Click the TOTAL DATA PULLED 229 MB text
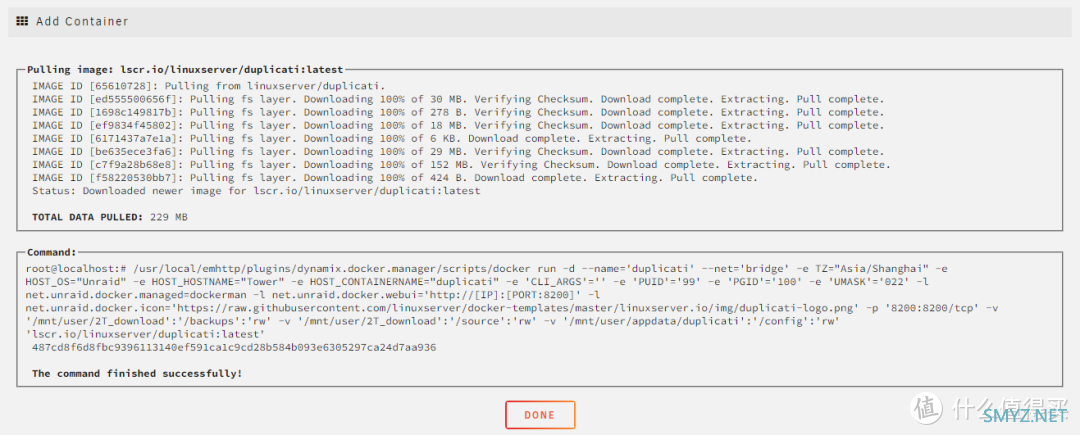The width and height of the screenshot is (1080, 435). tap(110, 217)
